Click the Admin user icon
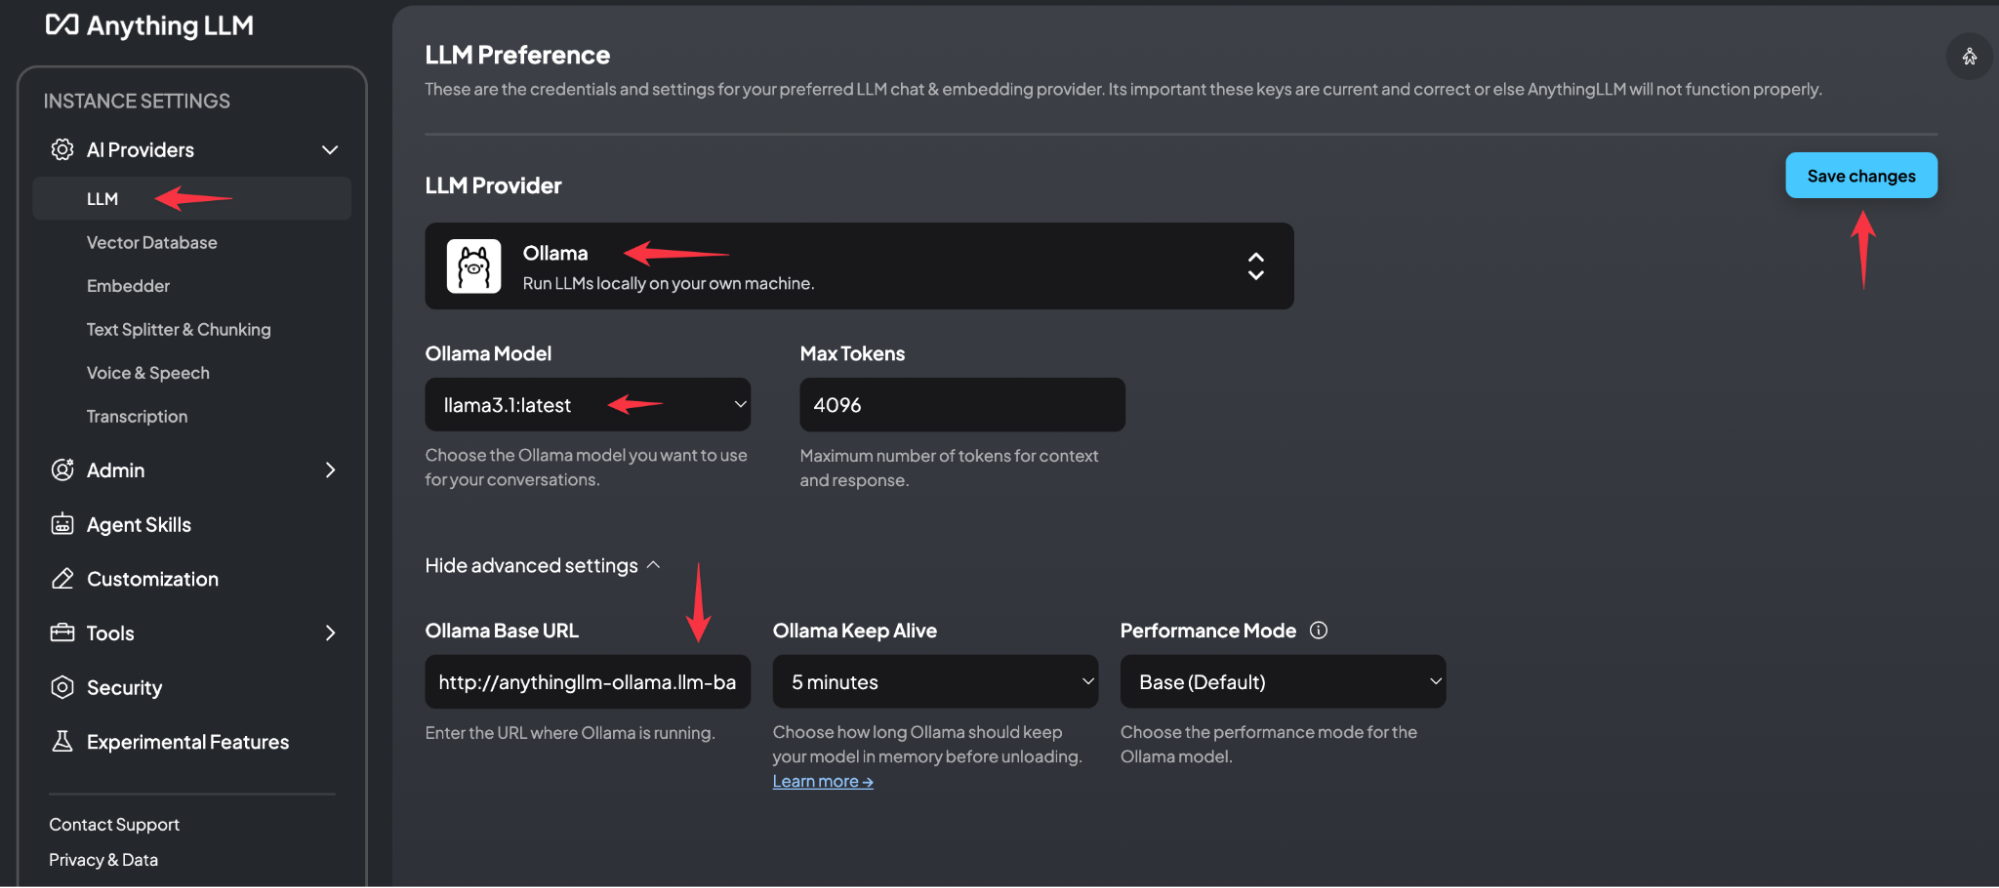1999x888 pixels. click(62, 470)
